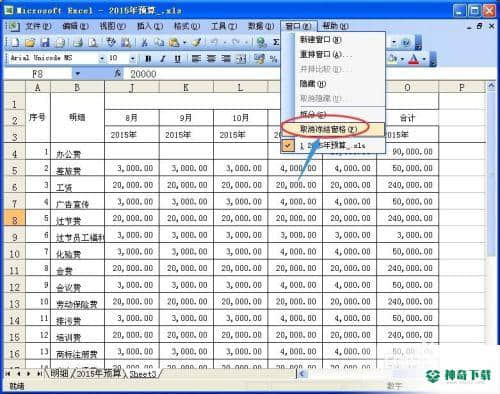Select the Format Painter brush icon

tap(196, 42)
